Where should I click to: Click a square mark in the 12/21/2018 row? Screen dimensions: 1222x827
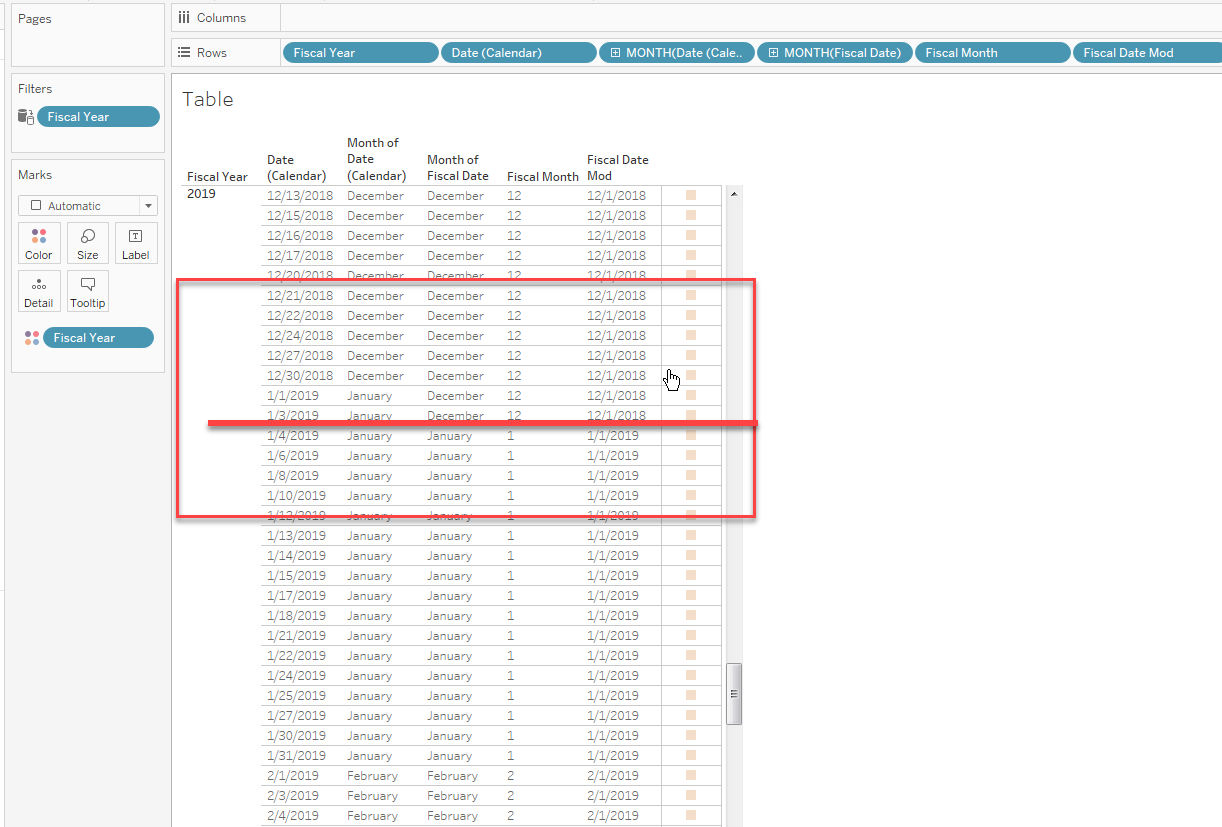click(689, 295)
